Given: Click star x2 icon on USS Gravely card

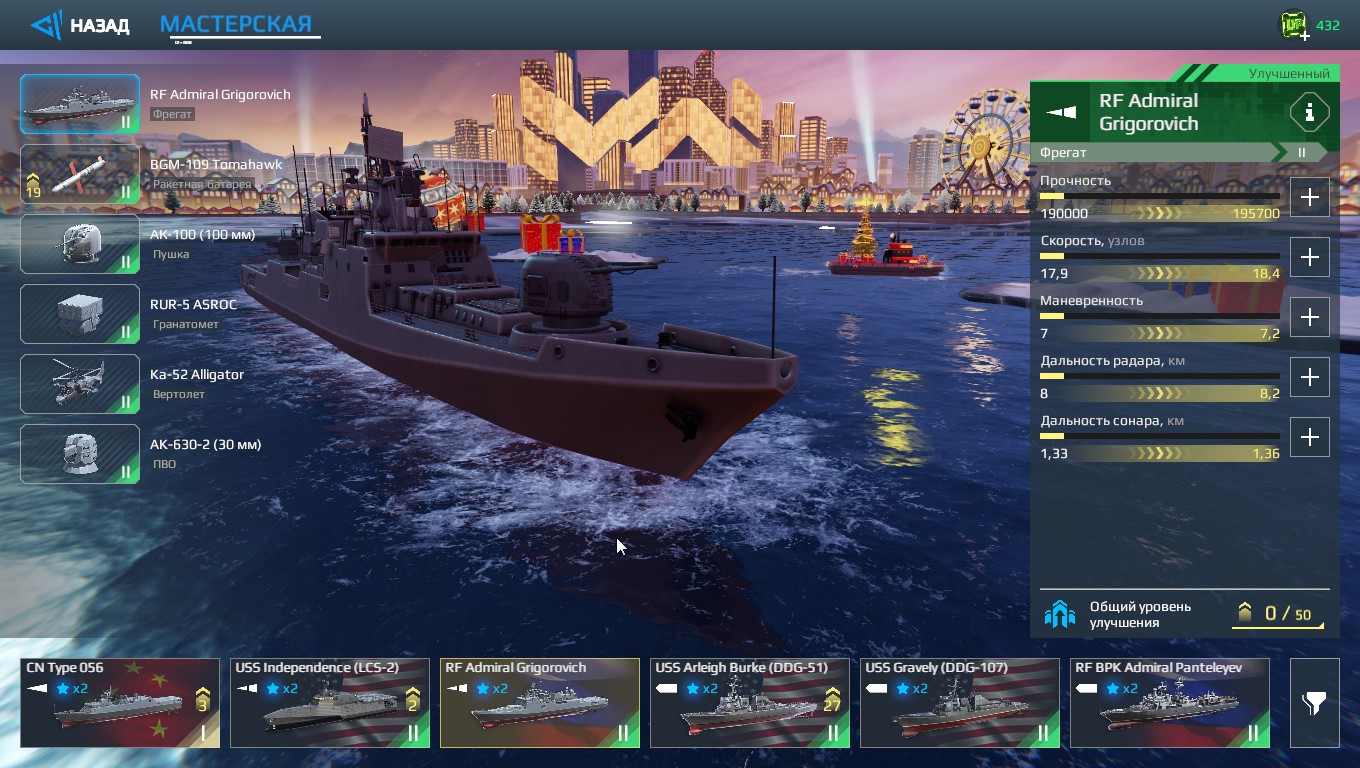Looking at the screenshot, I should tap(912, 688).
